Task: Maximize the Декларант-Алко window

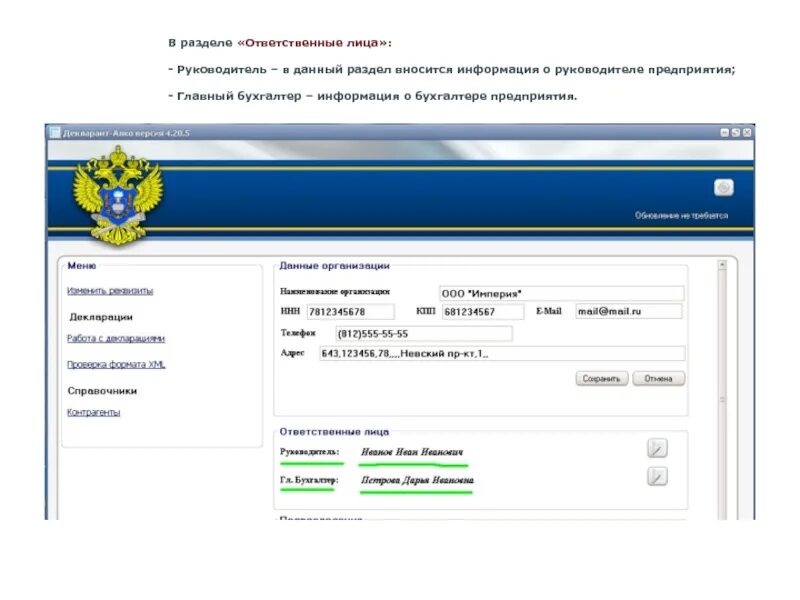Action: (736, 133)
